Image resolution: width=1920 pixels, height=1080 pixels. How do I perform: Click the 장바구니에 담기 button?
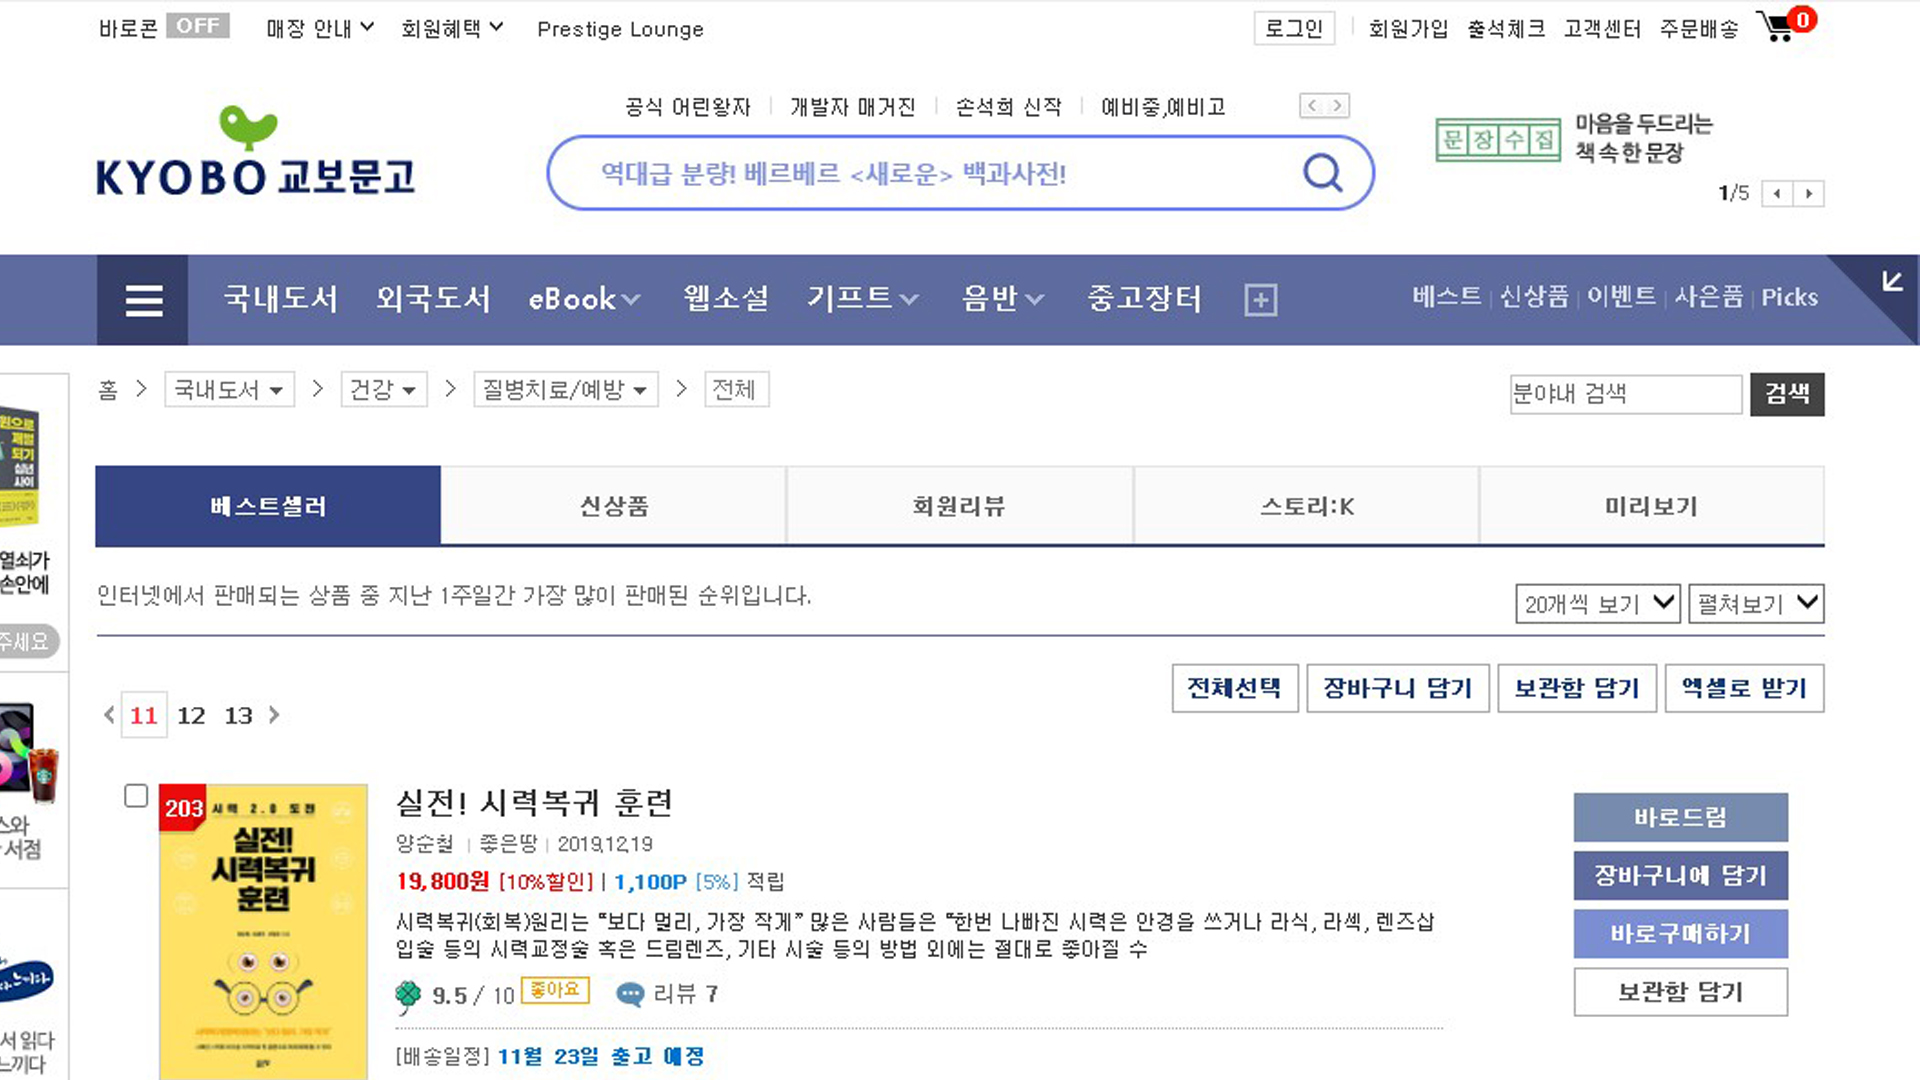1680,876
